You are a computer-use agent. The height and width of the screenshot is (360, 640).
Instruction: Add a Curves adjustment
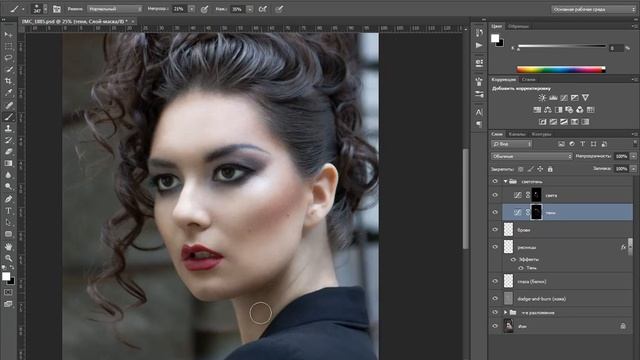564,98
